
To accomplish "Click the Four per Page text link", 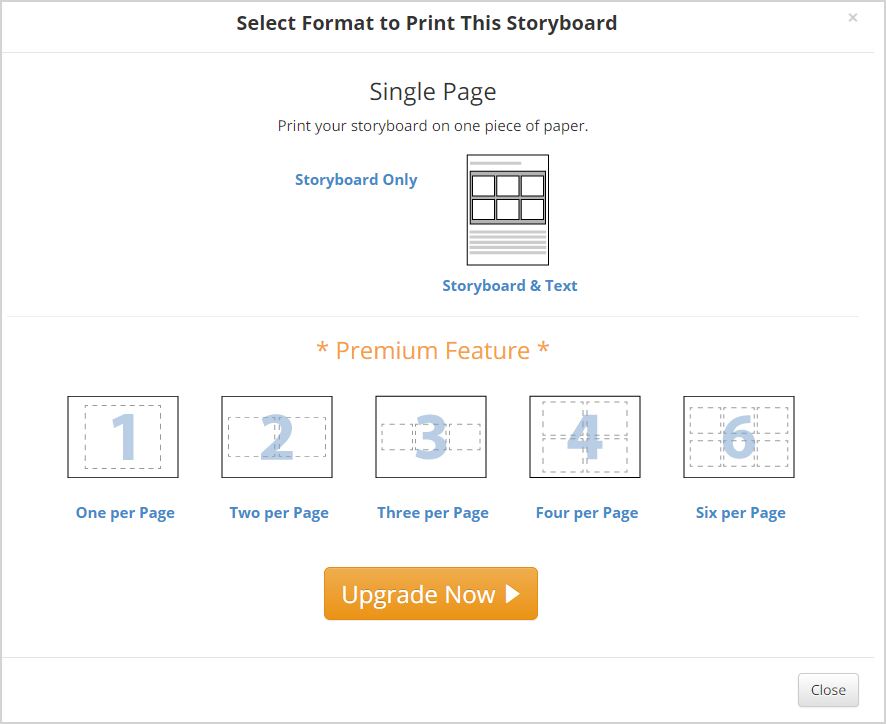I will (x=587, y=513).
